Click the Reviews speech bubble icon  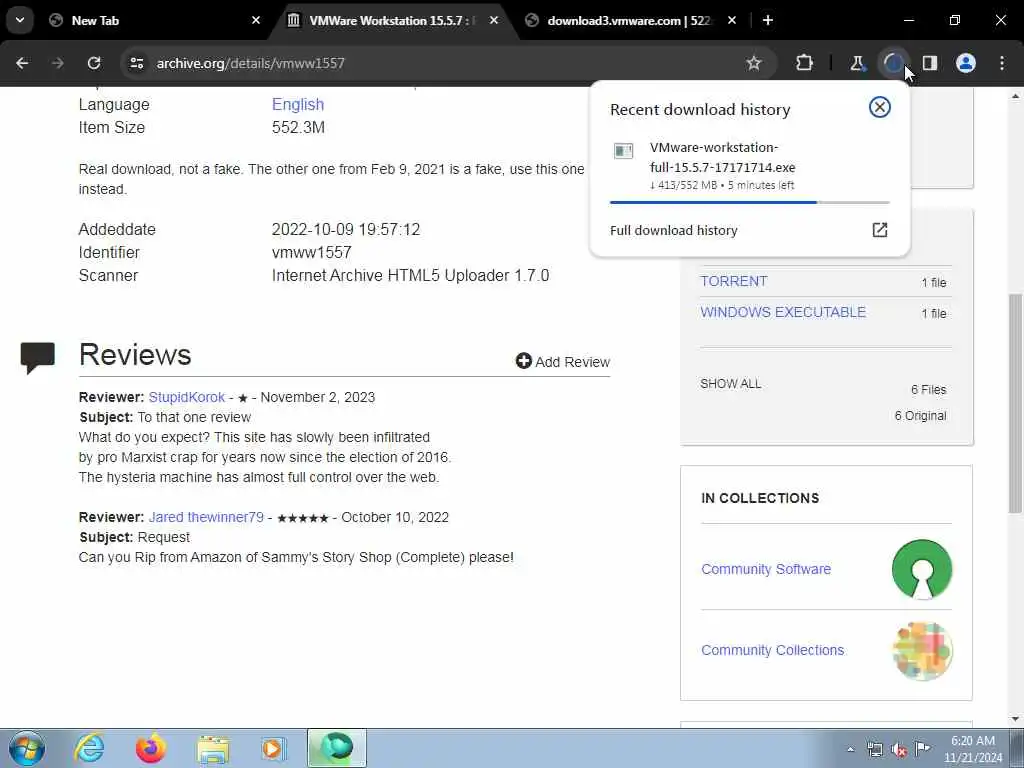pos(38,357)
